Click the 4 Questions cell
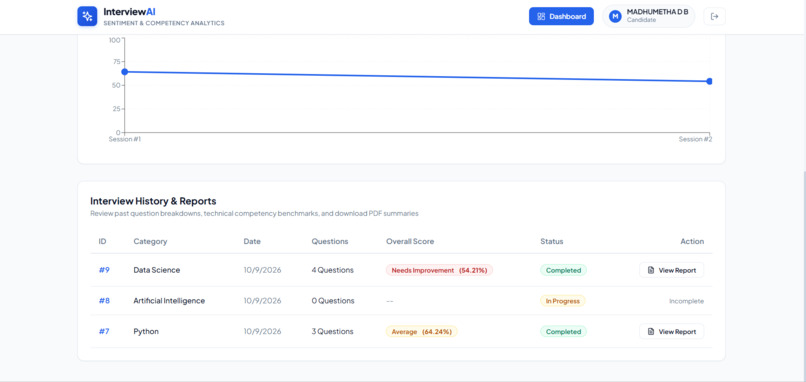This screenshot has width=806, height=382. pos(333,270)
